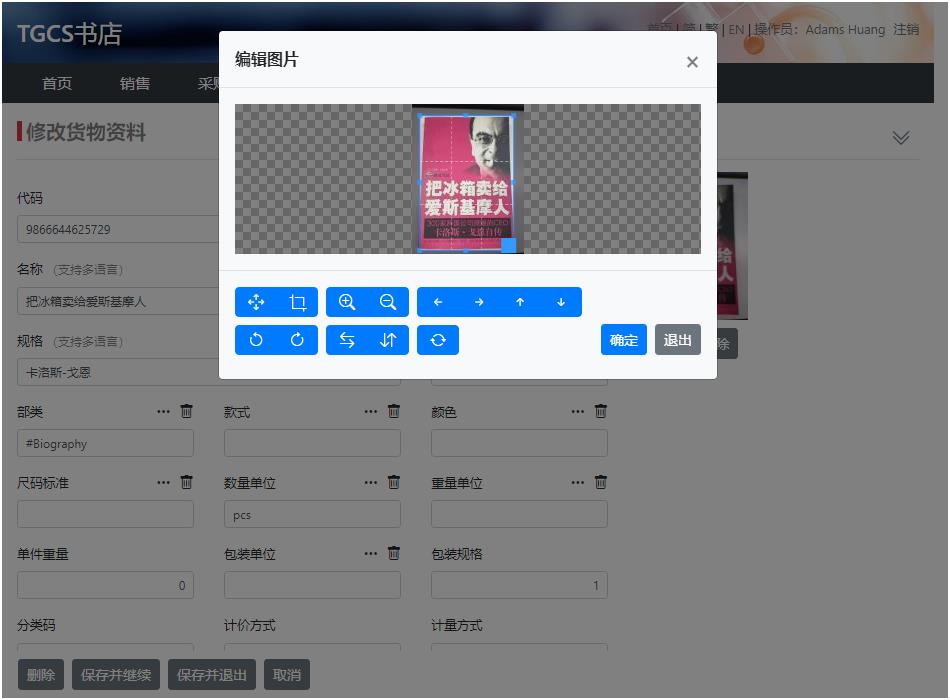Image resolution: width=950 pixels, height=700 pixels.
Task: Switch language to EN
Action: click(x=736, y=29)
